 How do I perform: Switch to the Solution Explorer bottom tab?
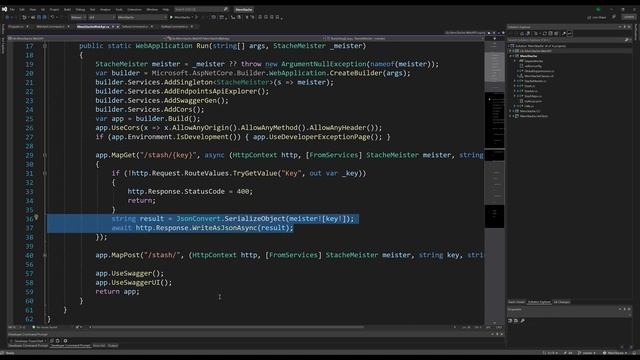[539, 302]
